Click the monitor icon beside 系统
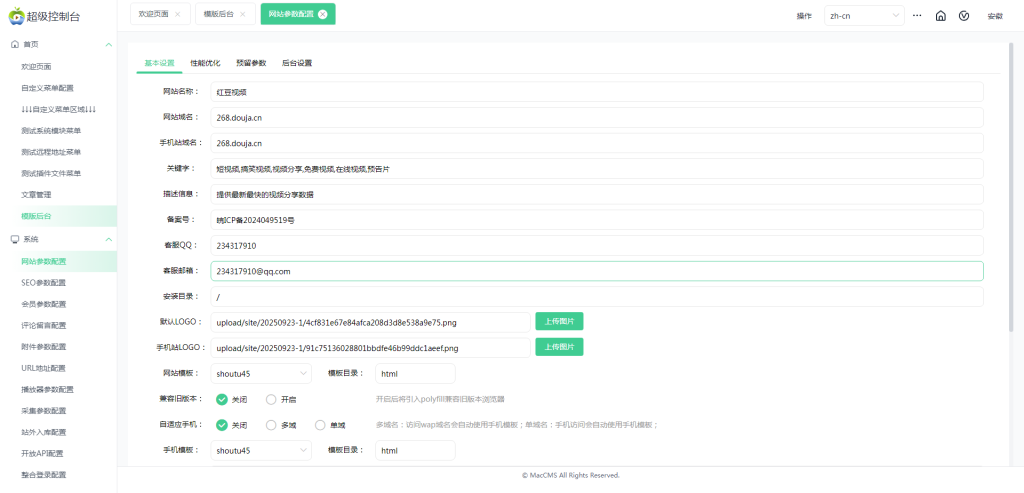The width and height of the screenshot is (1024, 493). (14, 239)
